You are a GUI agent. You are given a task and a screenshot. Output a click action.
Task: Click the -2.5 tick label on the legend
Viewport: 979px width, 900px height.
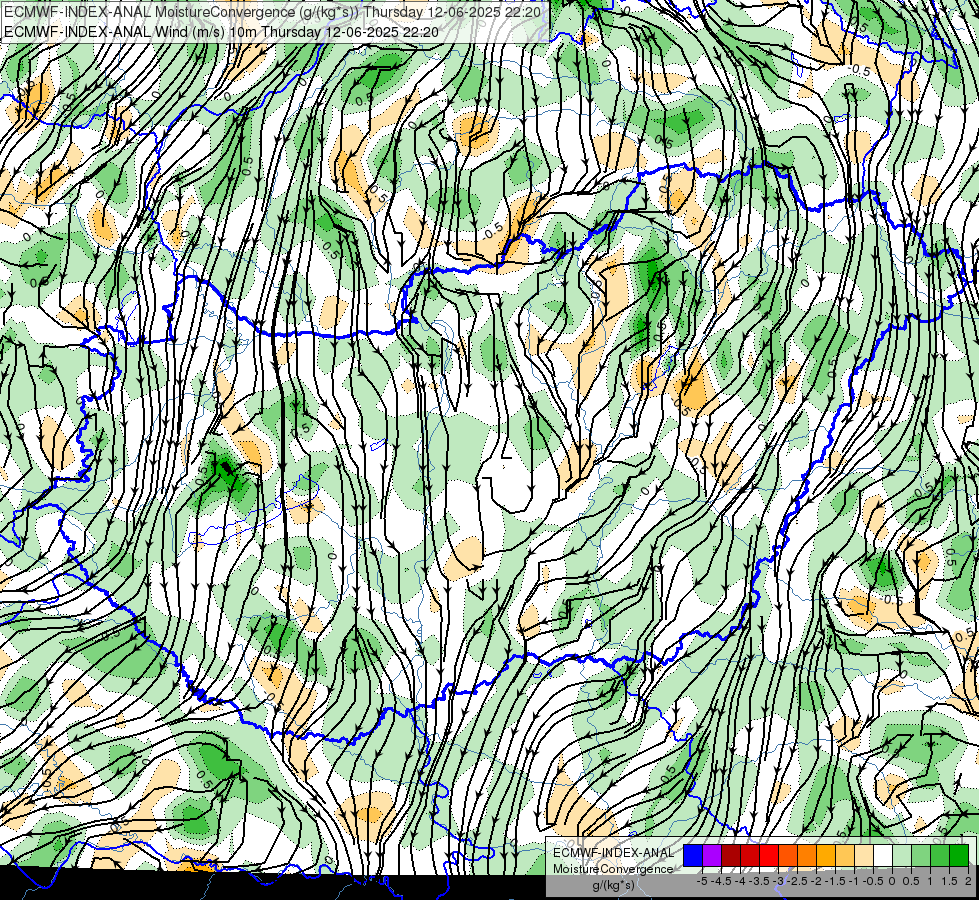click(x=798, y=881)
